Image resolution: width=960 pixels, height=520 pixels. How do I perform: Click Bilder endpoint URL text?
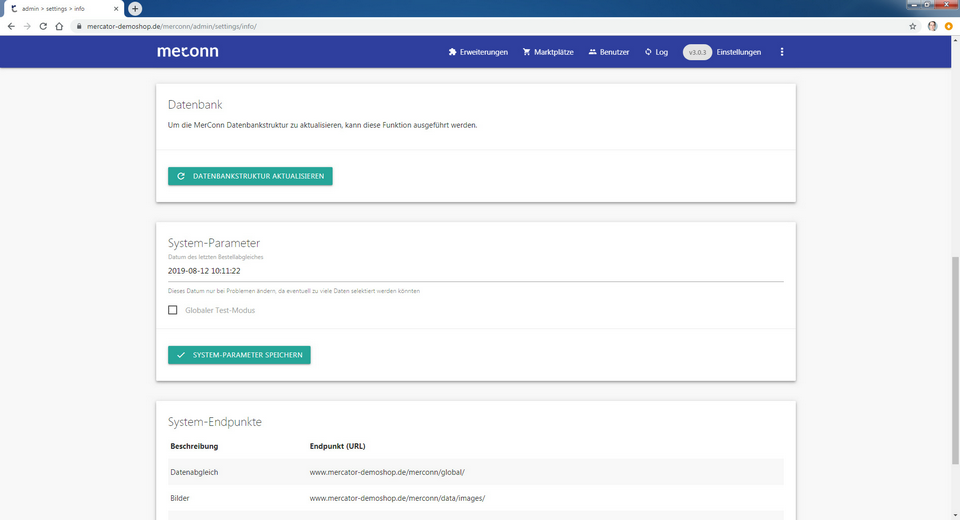pos(397,498)
